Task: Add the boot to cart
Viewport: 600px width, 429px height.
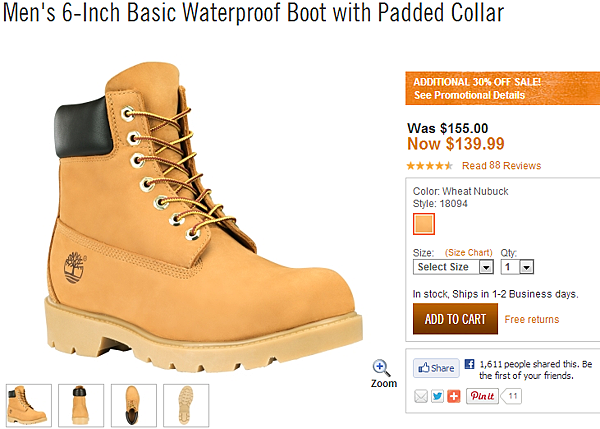Action: tap(455, 319)
